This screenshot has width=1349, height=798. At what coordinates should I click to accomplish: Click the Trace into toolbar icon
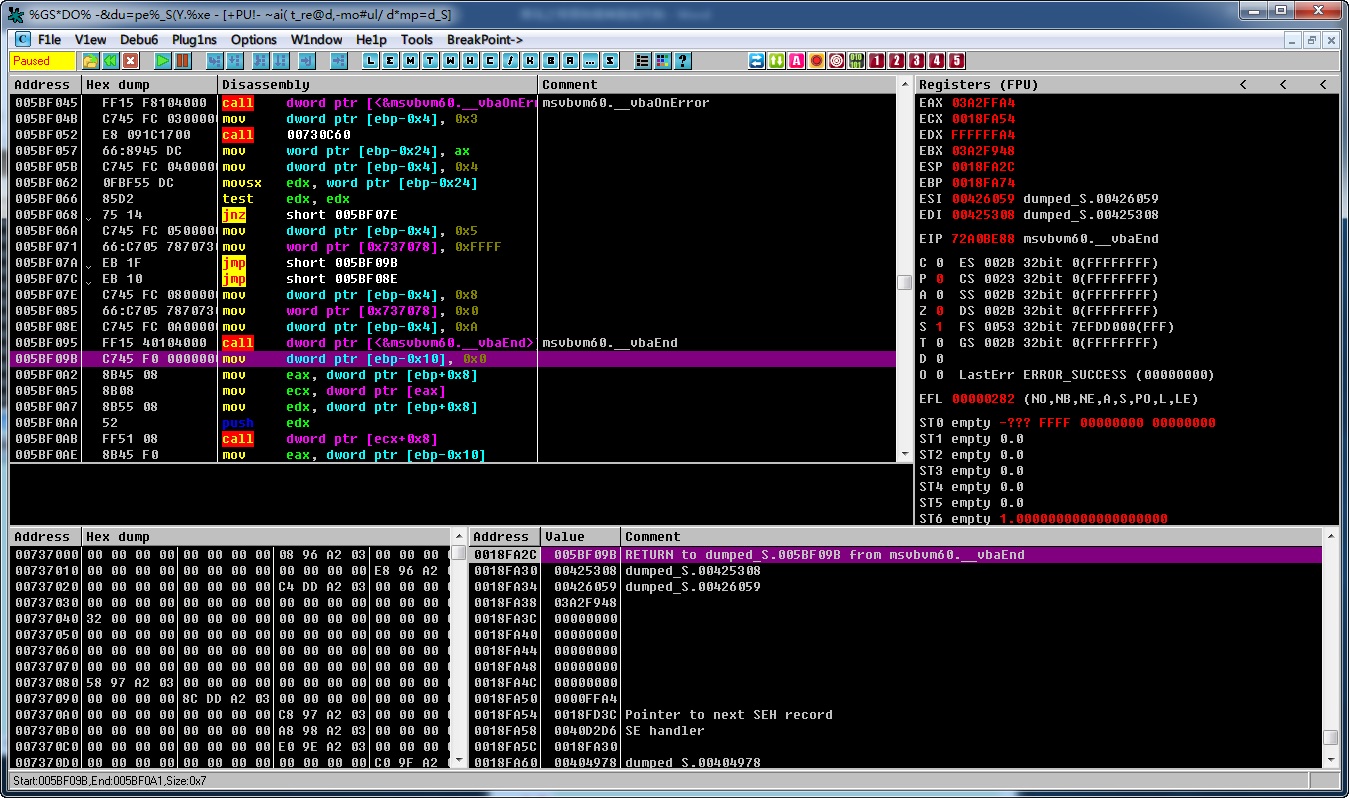point(261,61)
